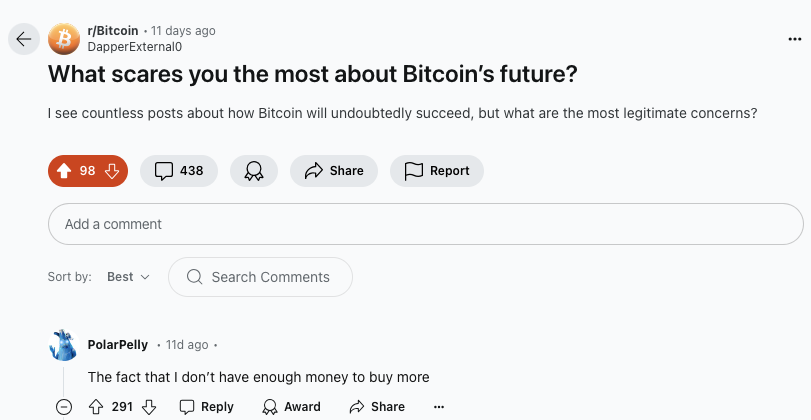Click the back arrow button

tap(24, 39)
